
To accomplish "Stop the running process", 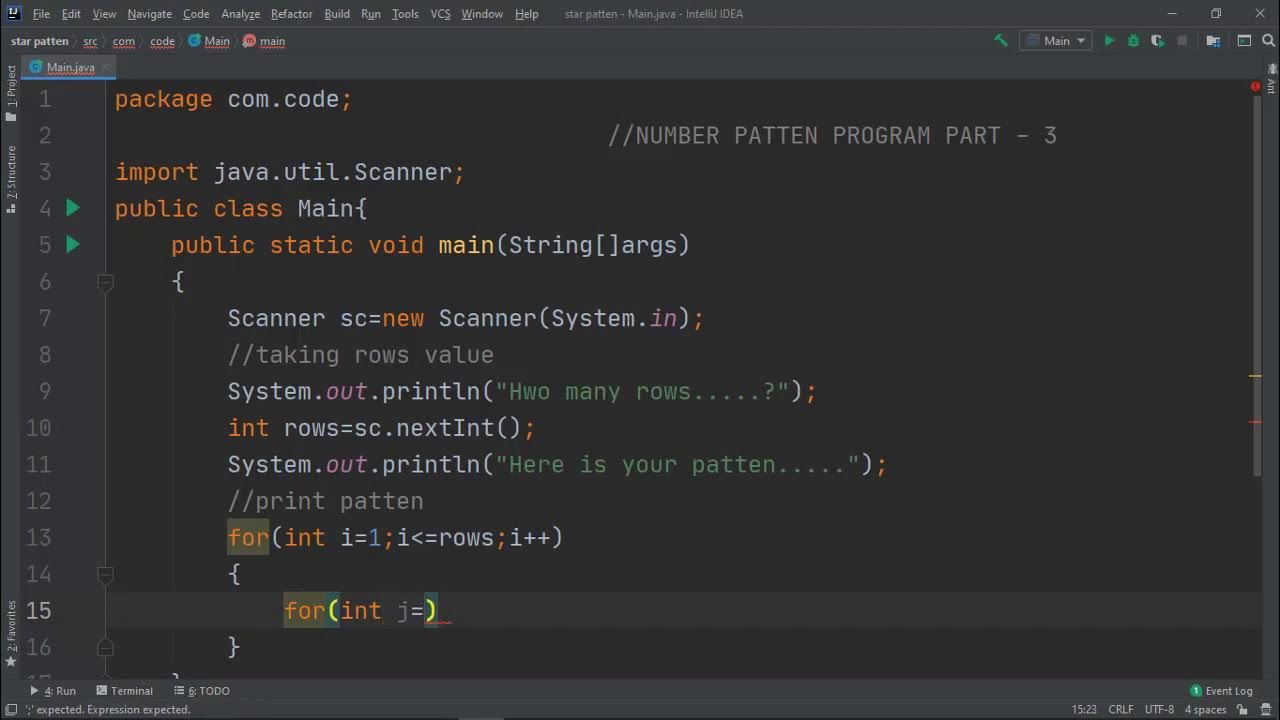I will [1182, 41].
